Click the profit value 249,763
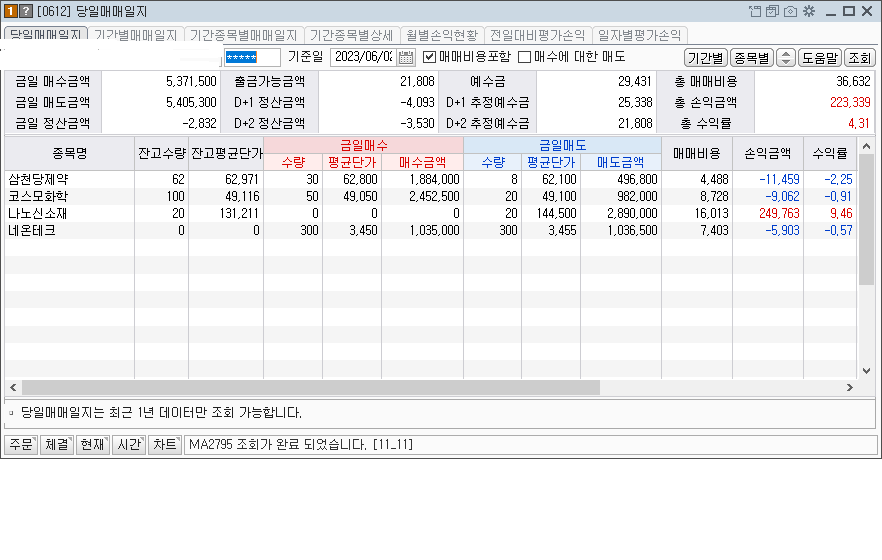The height and width of the screenshot is (560, 882). coord(779,214)
